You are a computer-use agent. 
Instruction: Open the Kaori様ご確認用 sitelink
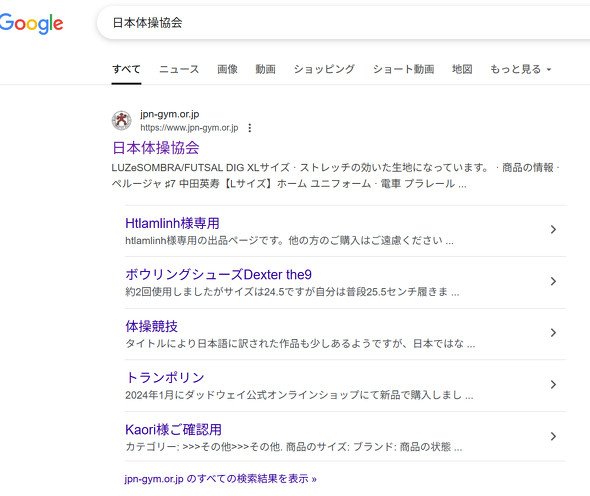click(x=173, y=429)
